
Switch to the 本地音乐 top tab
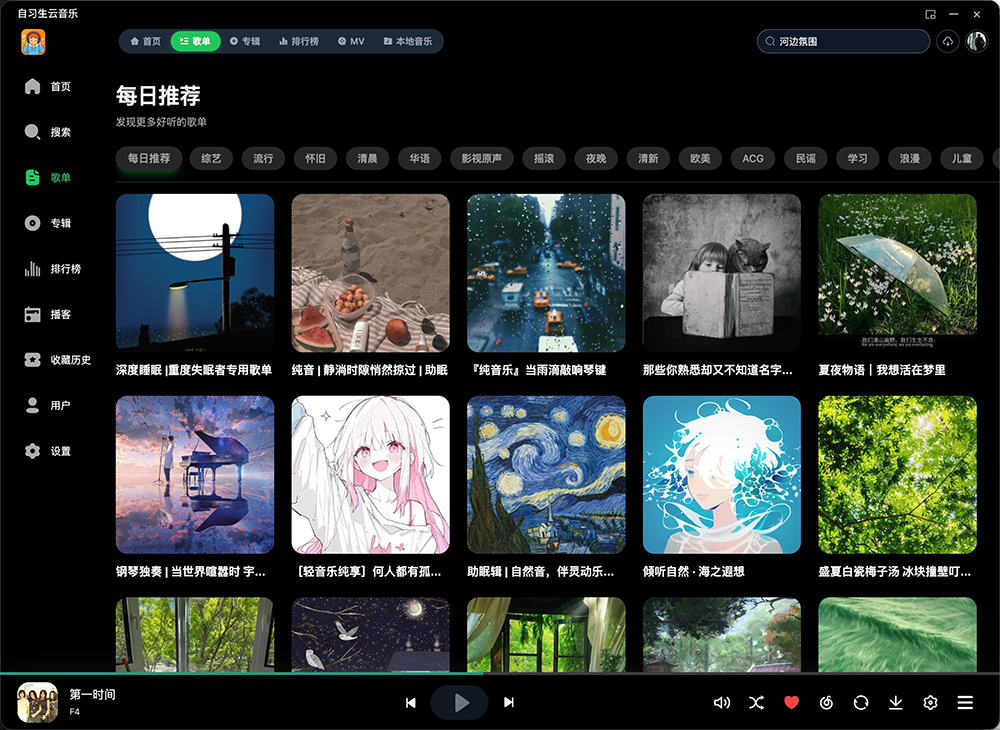(x=408, y=41)
